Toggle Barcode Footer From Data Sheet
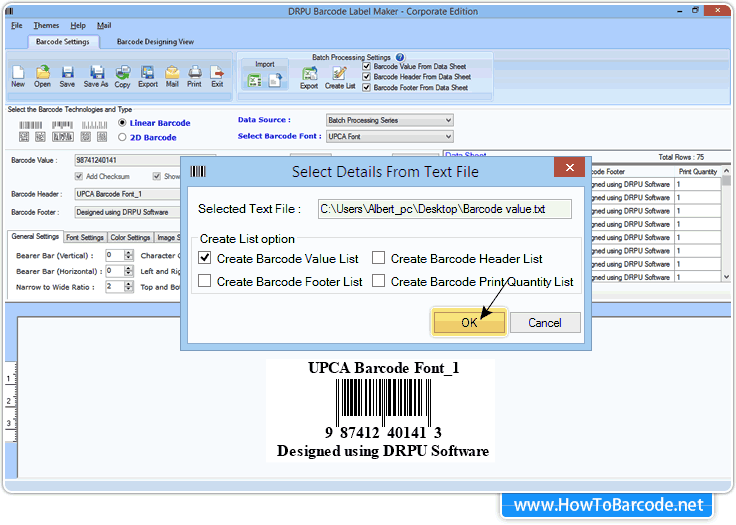Image resolution: width=736 pixels, height=525 pixels. 367,87
